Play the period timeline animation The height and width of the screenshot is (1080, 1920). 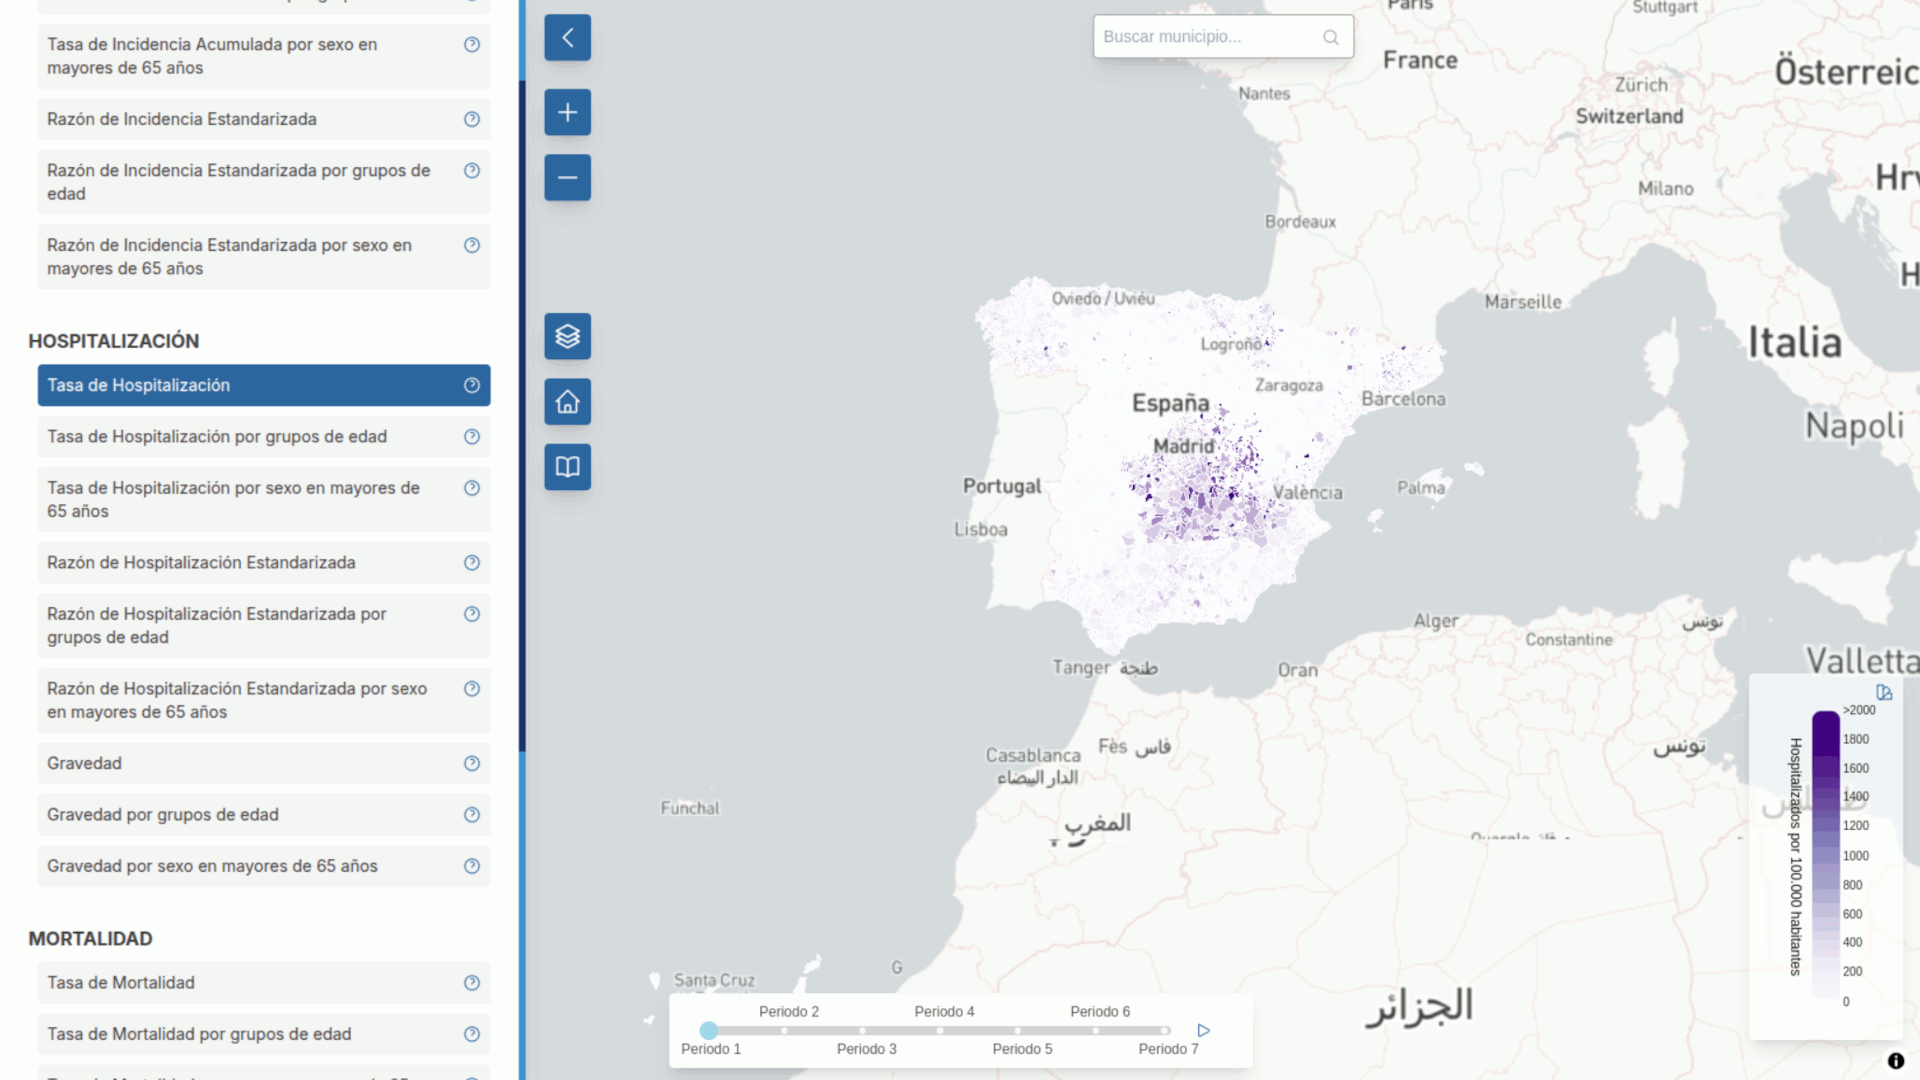point(1203,1030)
